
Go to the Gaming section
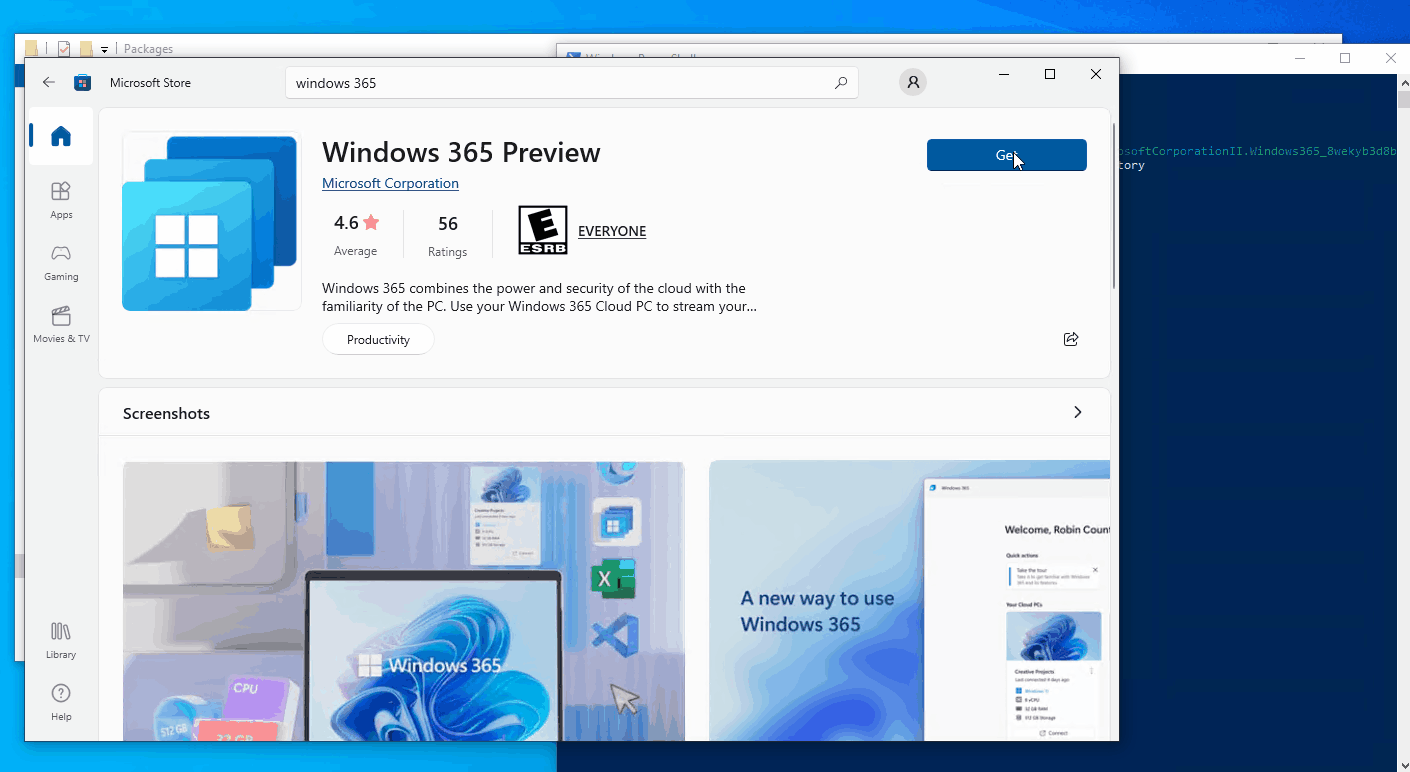pos(61,262)
